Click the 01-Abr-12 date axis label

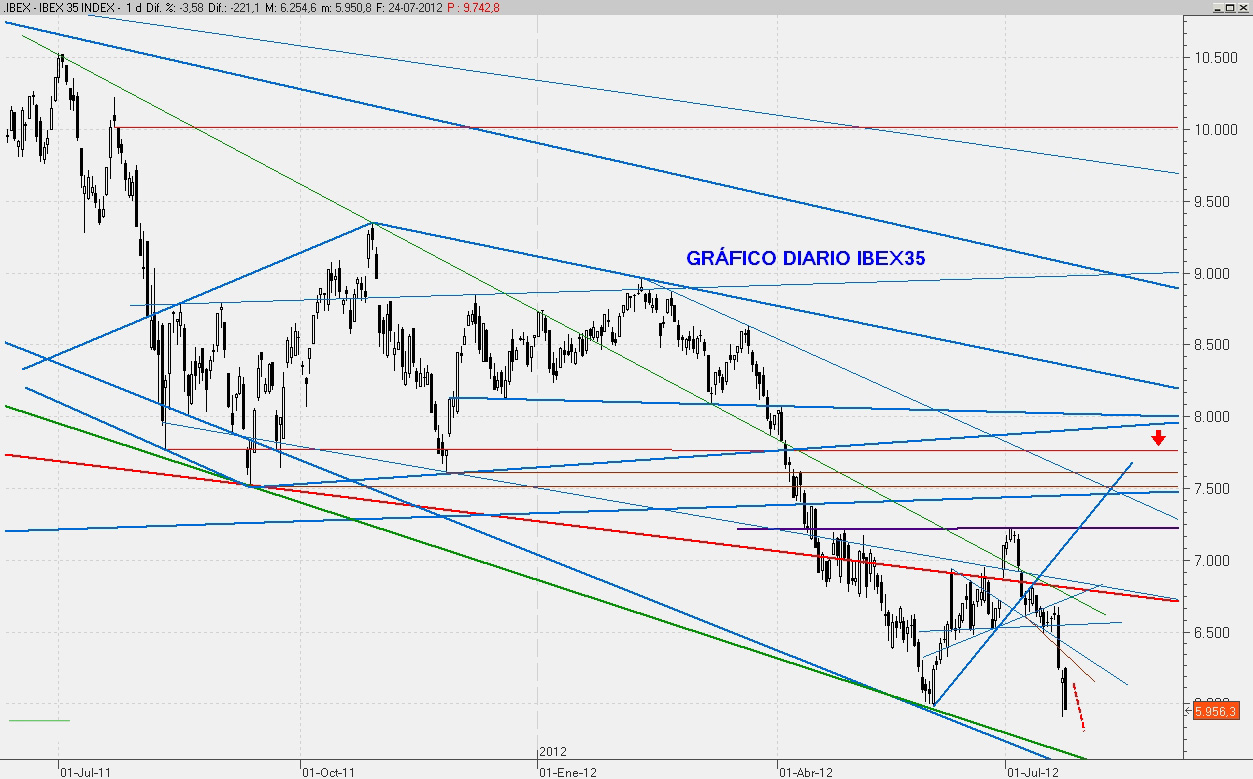[806, 772]
